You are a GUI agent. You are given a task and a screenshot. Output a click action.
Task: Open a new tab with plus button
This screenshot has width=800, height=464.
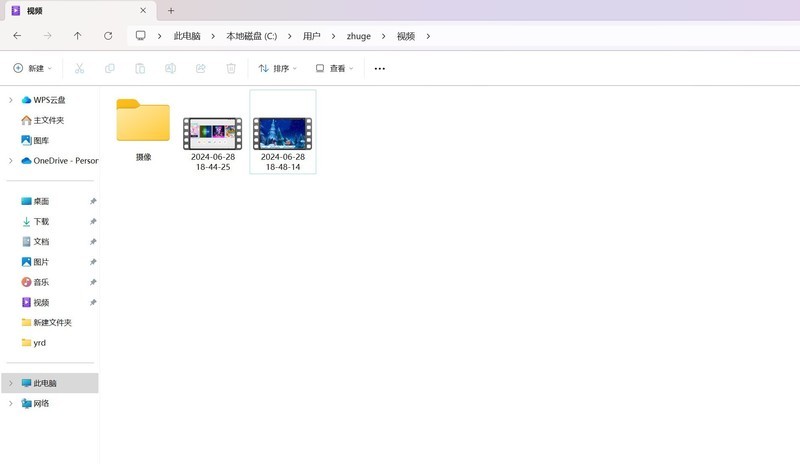click(x=171, y=10)
